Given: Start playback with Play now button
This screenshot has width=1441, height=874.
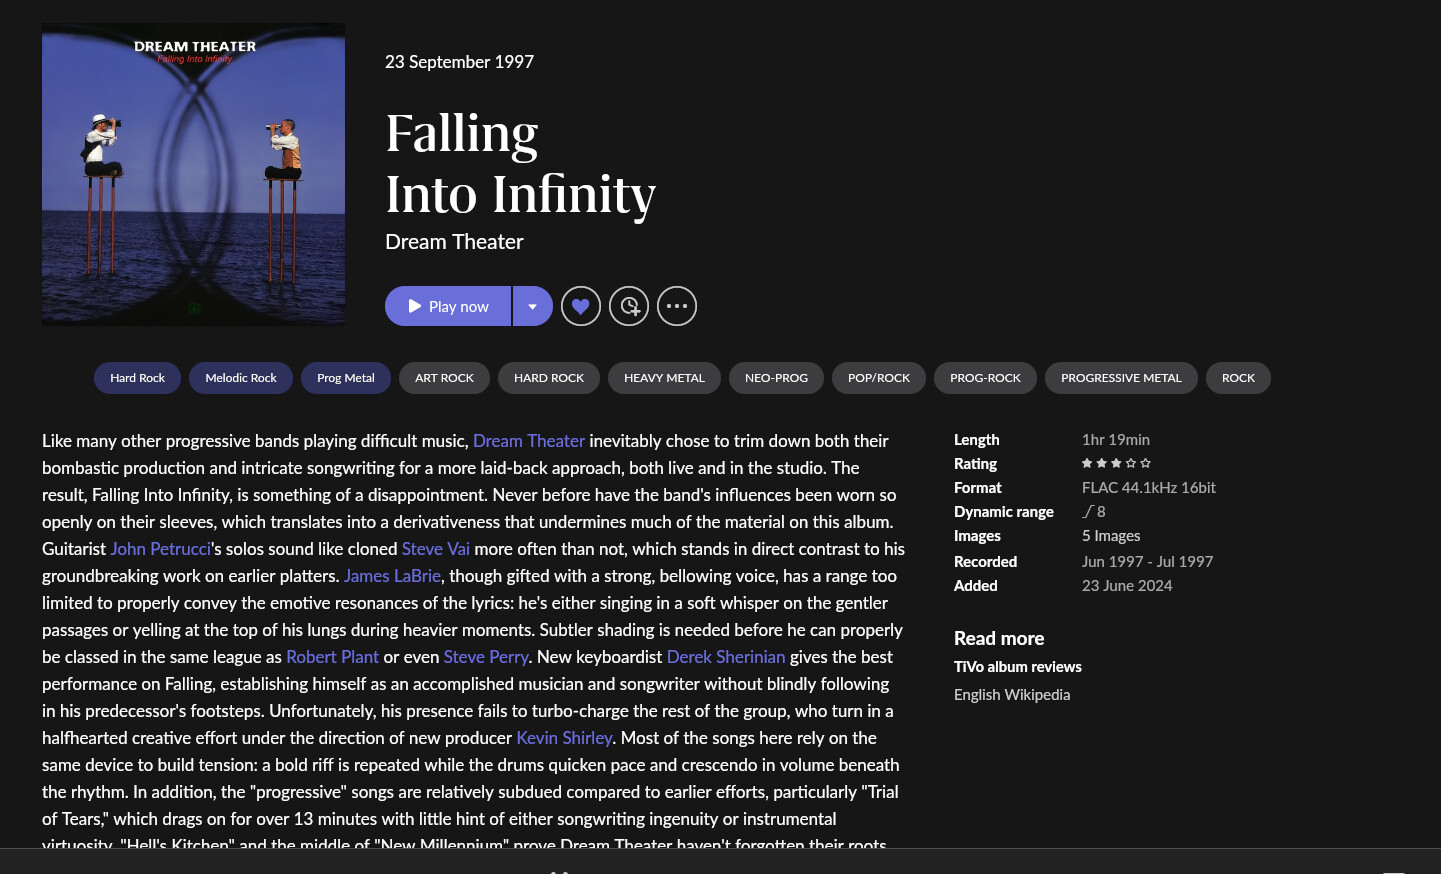Looking at the screenshot, I should [x=448, y=306].
